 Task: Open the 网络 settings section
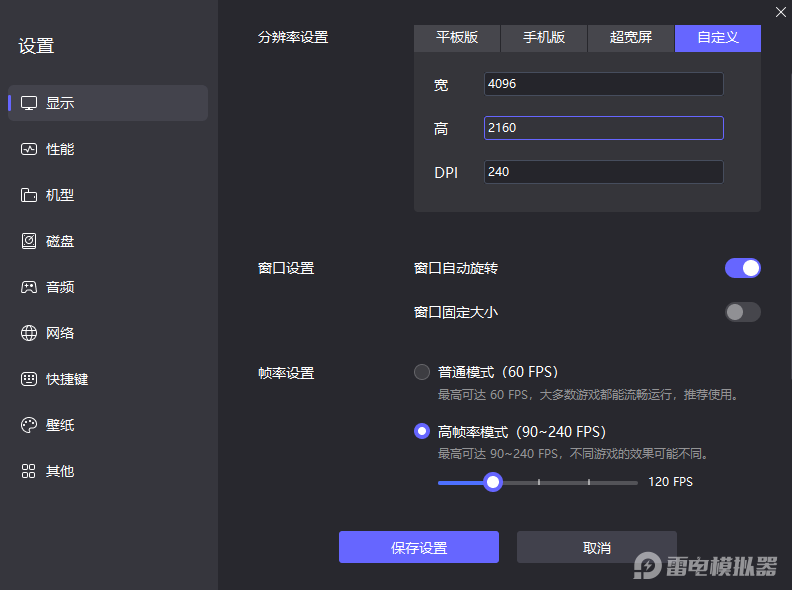point(108,333)
